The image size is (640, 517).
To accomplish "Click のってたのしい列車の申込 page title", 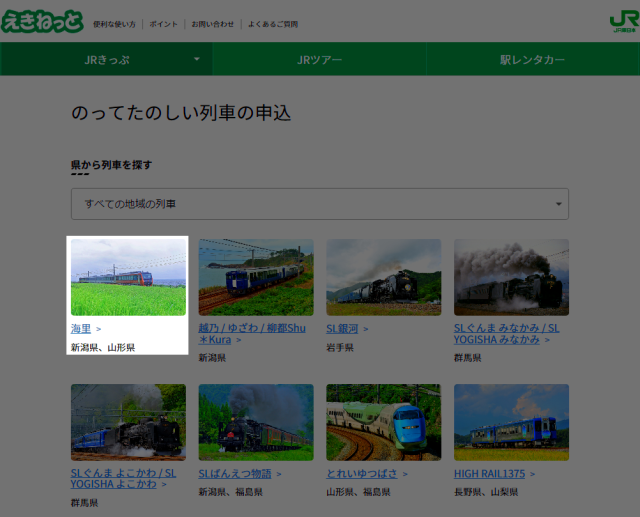I will point(181,113).
